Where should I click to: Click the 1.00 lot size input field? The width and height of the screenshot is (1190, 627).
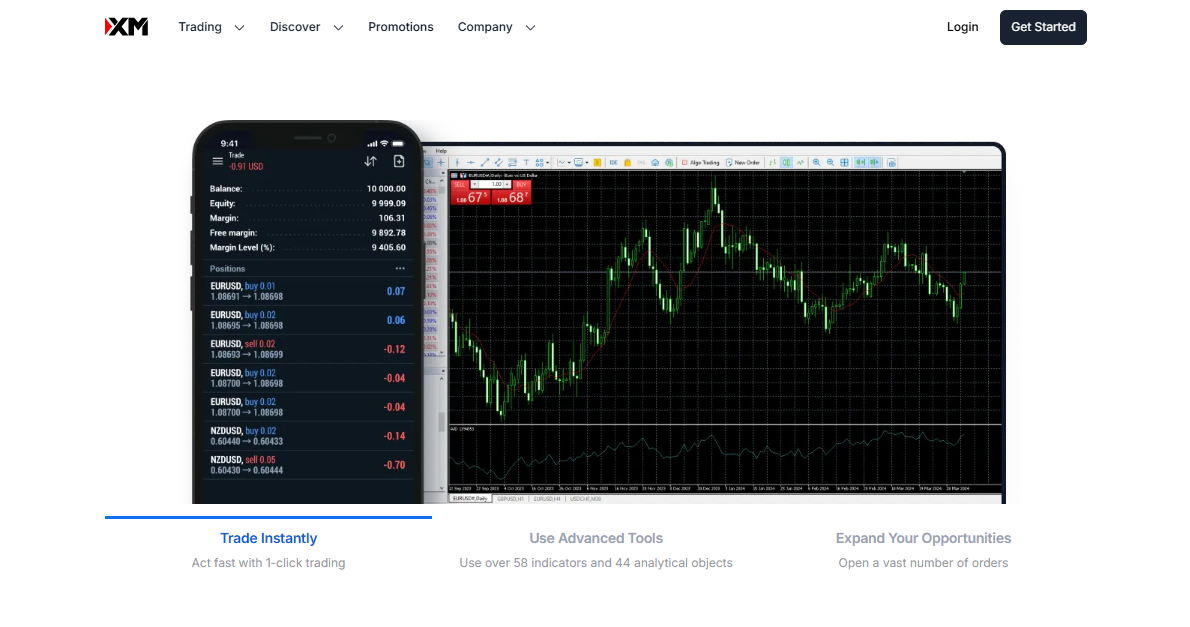pos(490,184)
